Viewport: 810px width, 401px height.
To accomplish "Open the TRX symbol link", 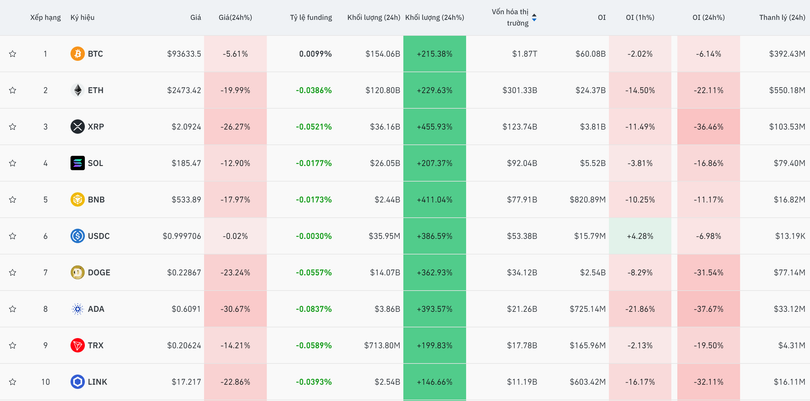I will (x=96, y=346).
